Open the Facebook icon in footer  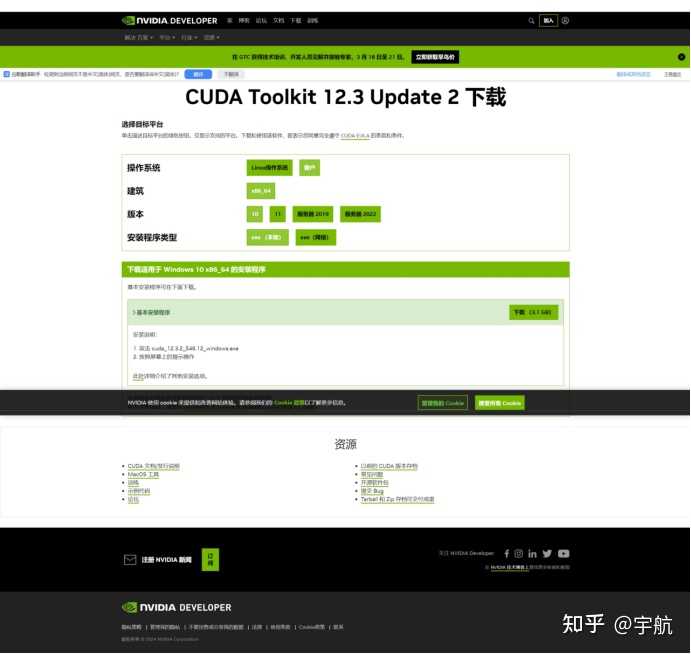click(x=507, y=554)
